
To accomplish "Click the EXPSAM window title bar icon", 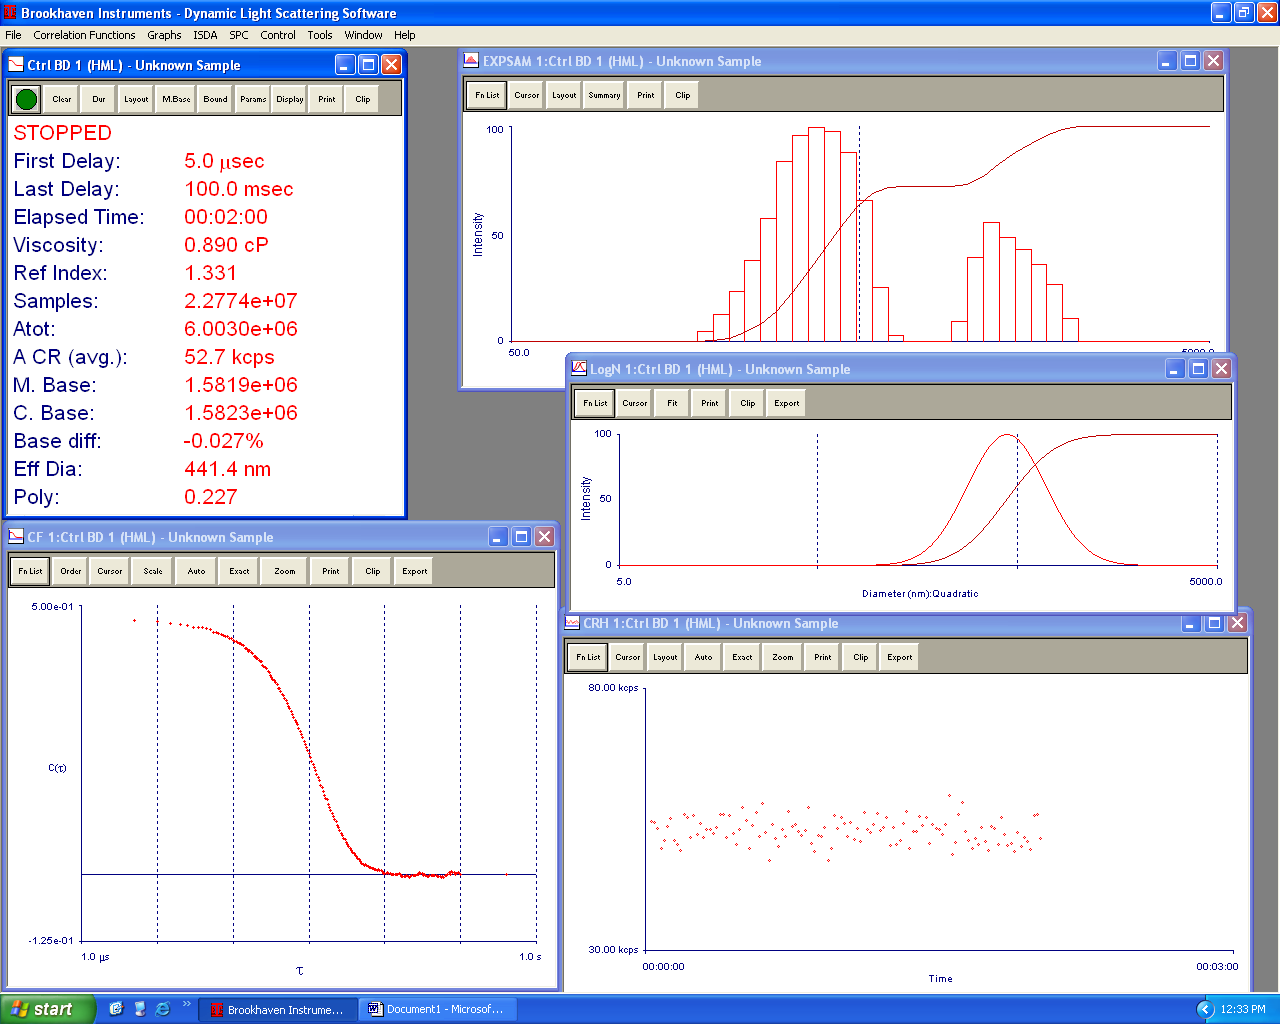I will (x=471, y=61).
